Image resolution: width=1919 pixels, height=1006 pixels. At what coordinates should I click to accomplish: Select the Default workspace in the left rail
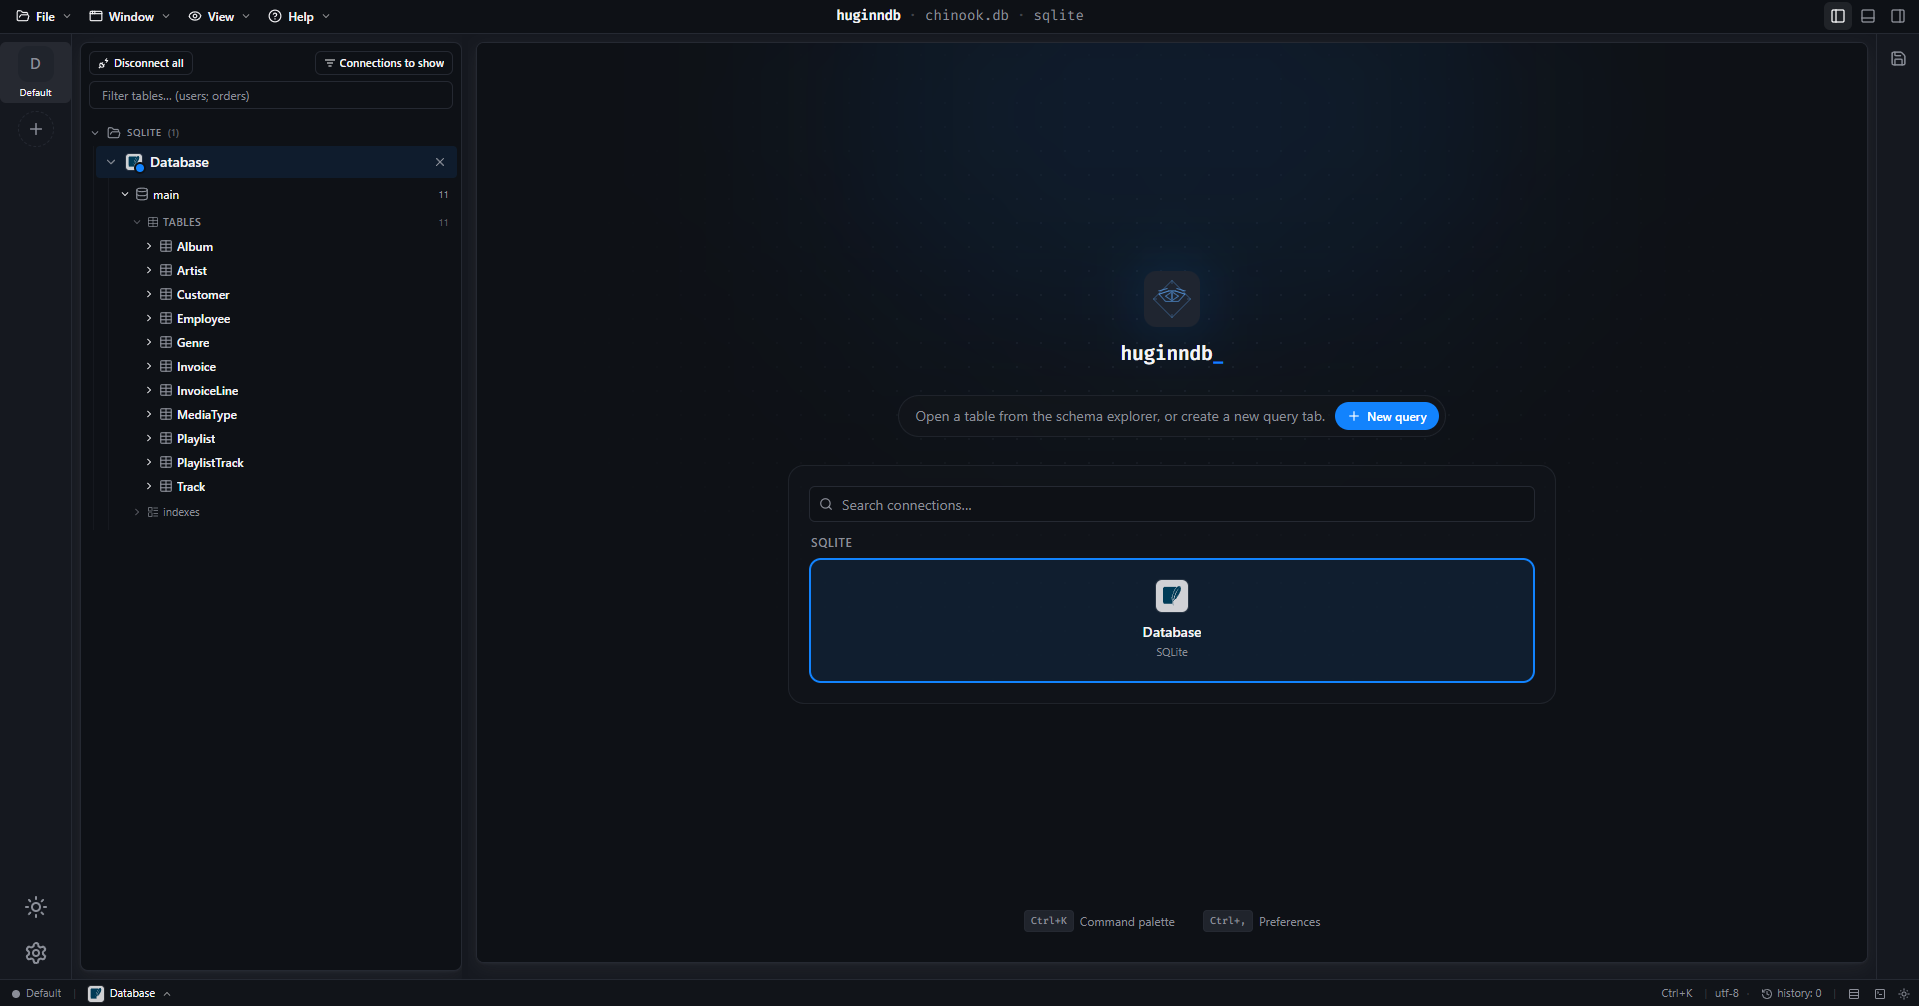tap(36, 73)
